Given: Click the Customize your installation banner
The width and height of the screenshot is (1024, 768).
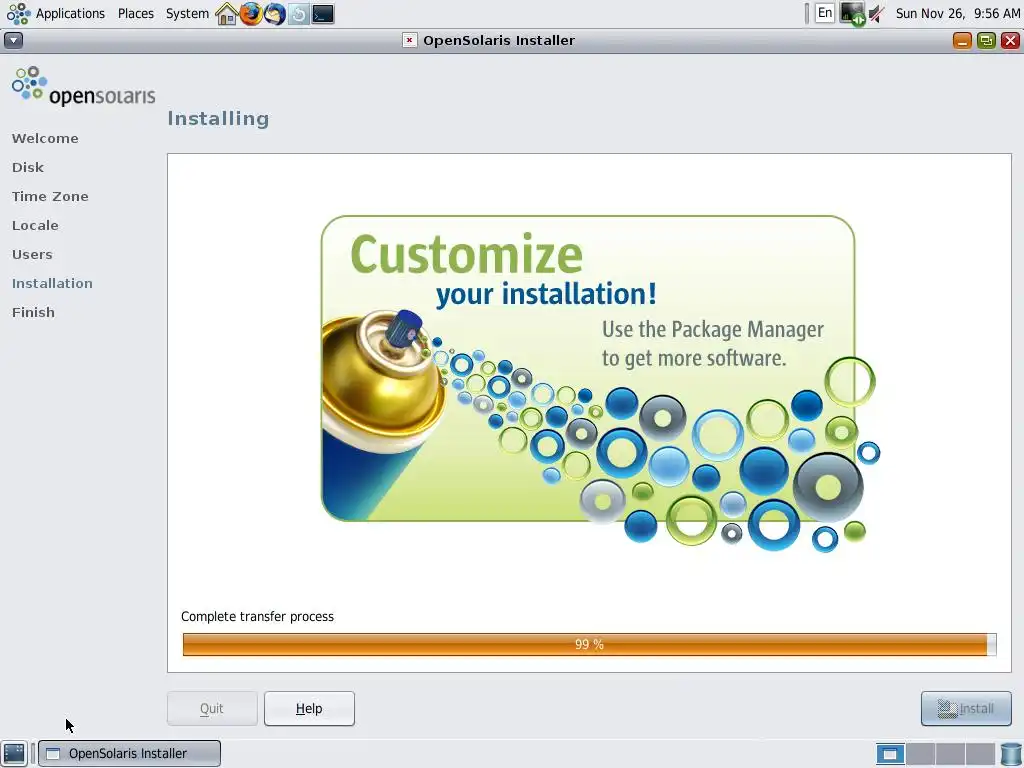Looking at the screenshot, I should tap(600, 384).
